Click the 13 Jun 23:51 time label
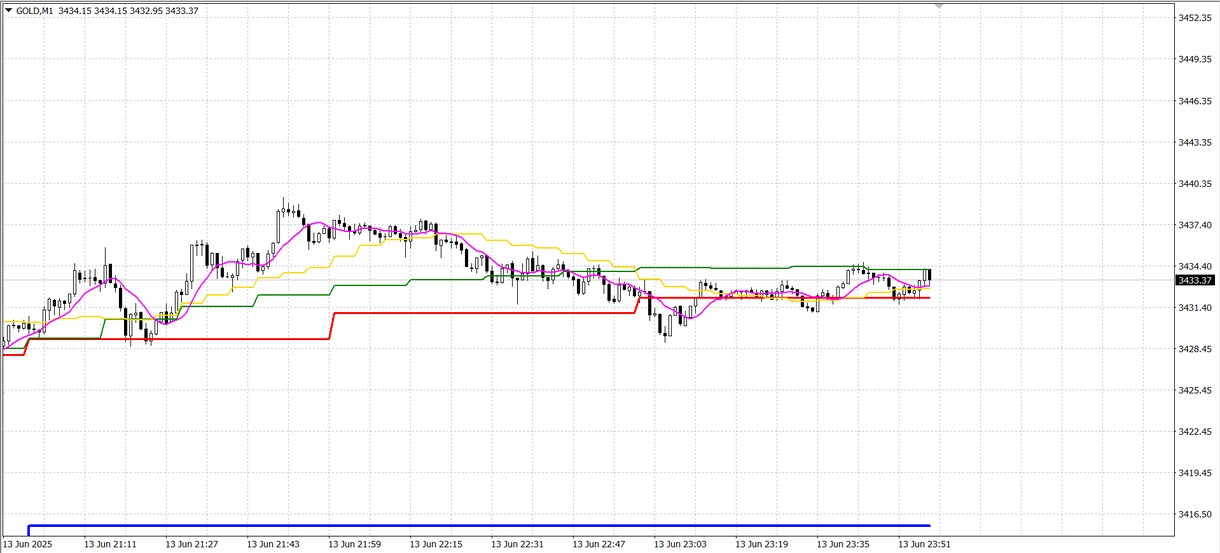This screenshot has height=553, width=1220. 925,545
